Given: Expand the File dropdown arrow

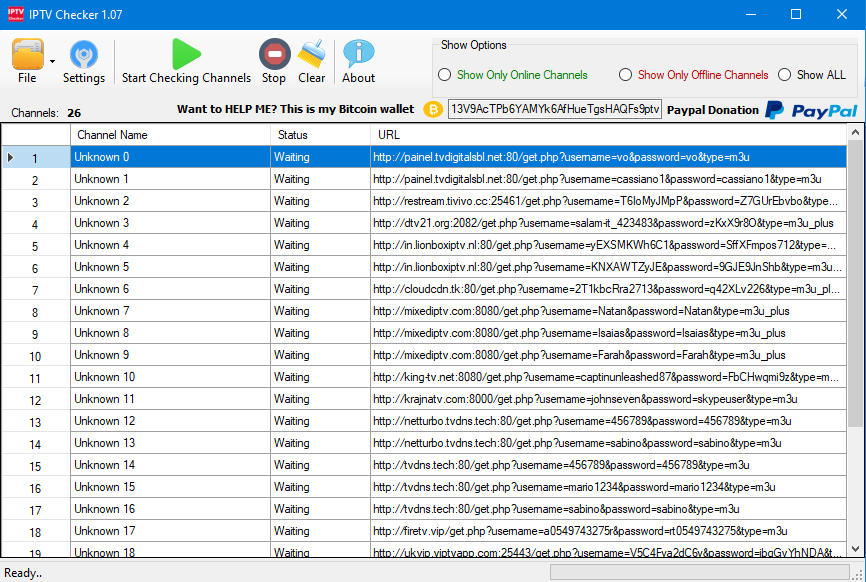Looking at the screenshot, I should 52,61.
